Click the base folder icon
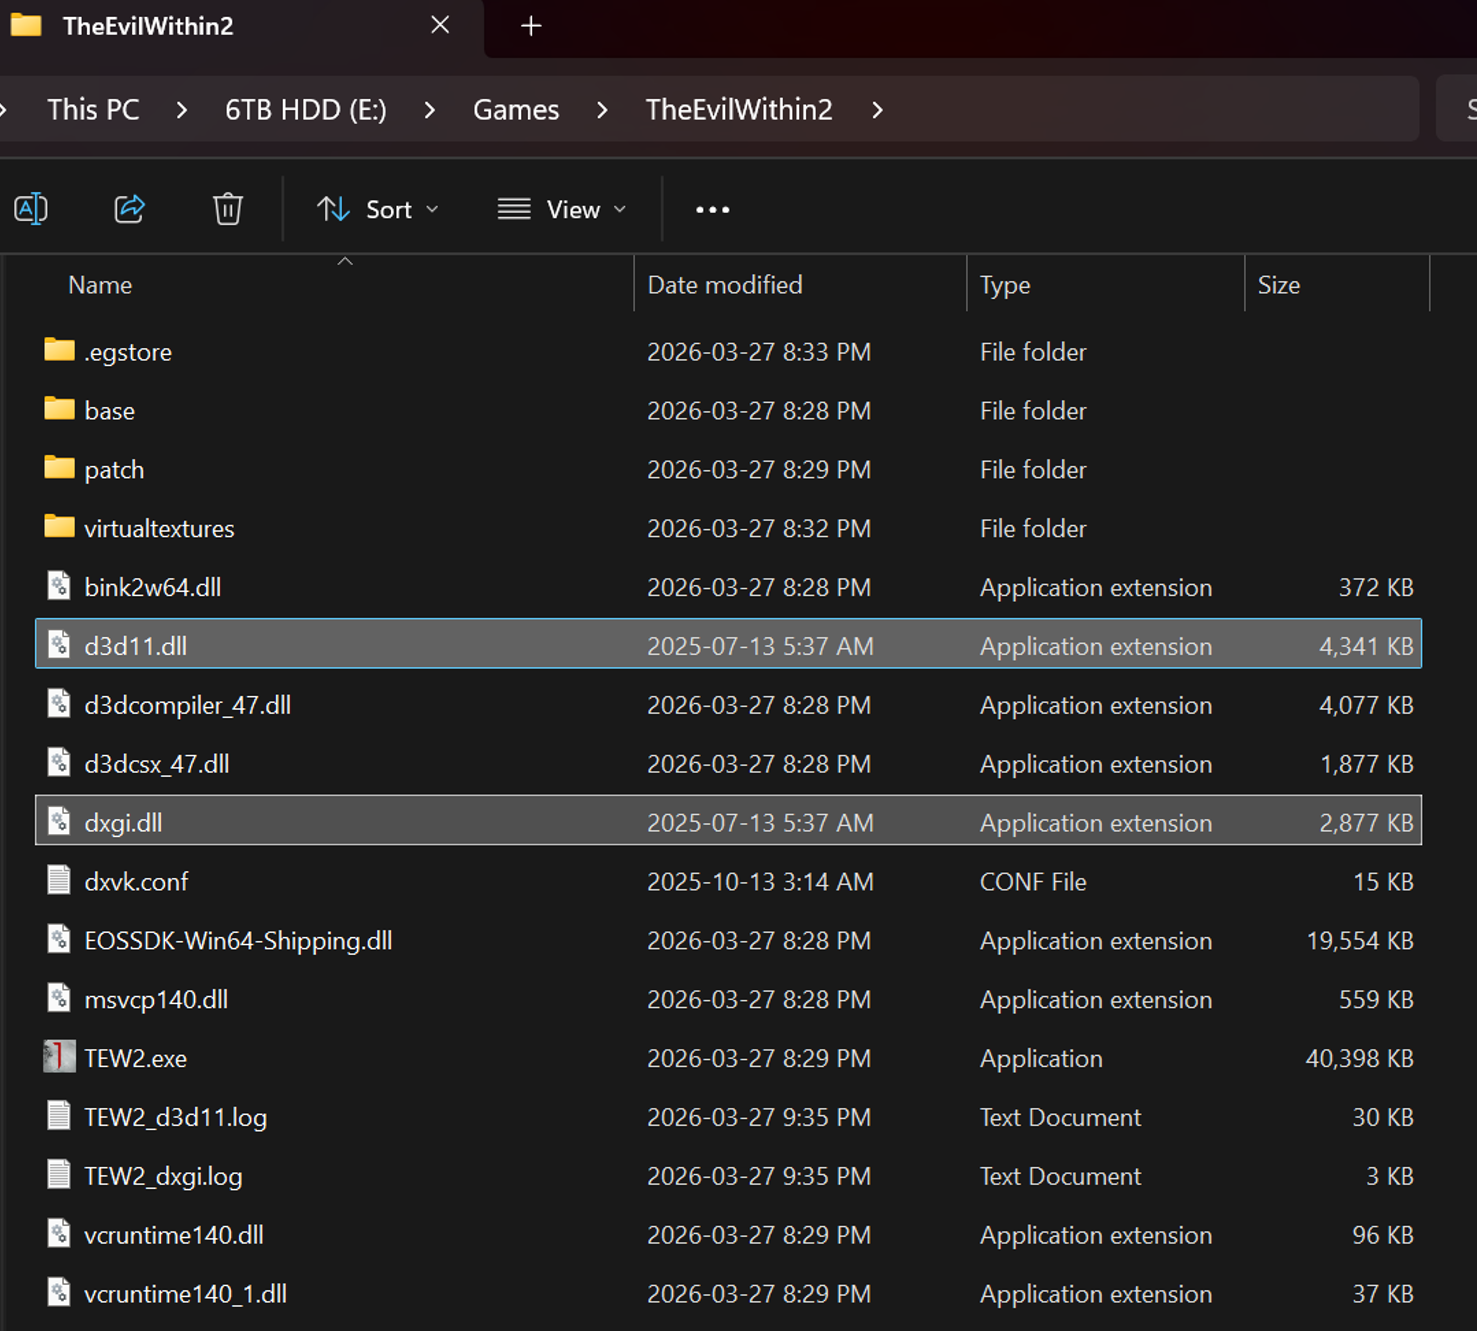Screen dimensions: 1477x1331 tap(60, 409)
